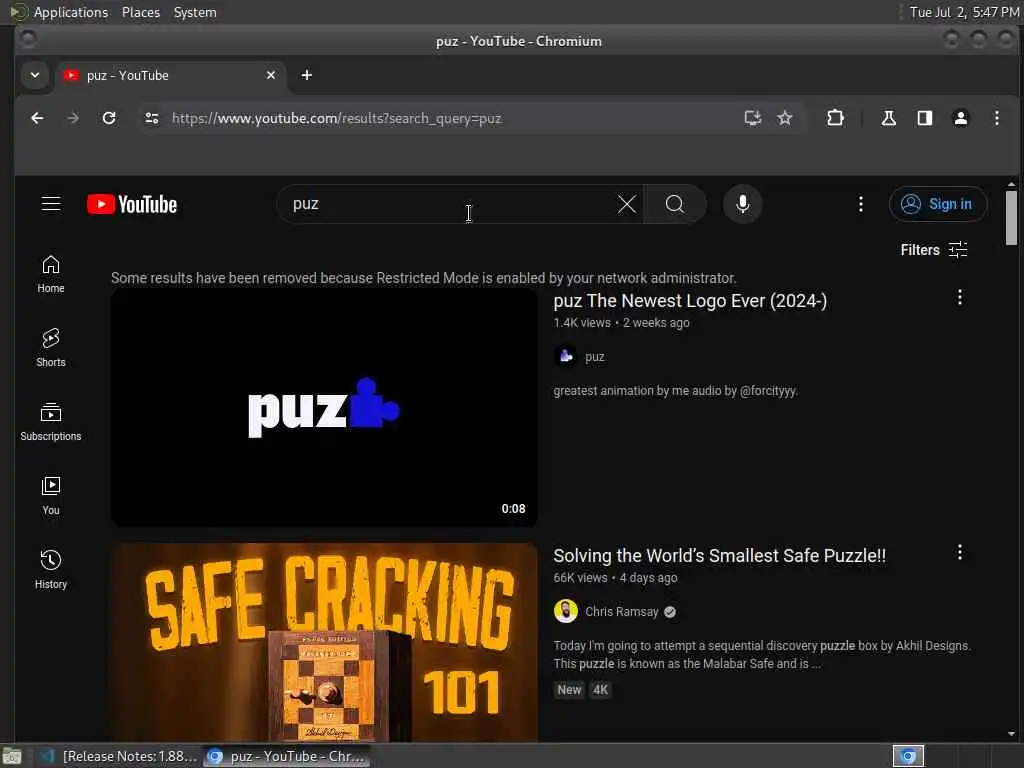The height and width of the screenshot is (768, 1024).
Task: Go forward in browser history
Action: coord(73,118)
